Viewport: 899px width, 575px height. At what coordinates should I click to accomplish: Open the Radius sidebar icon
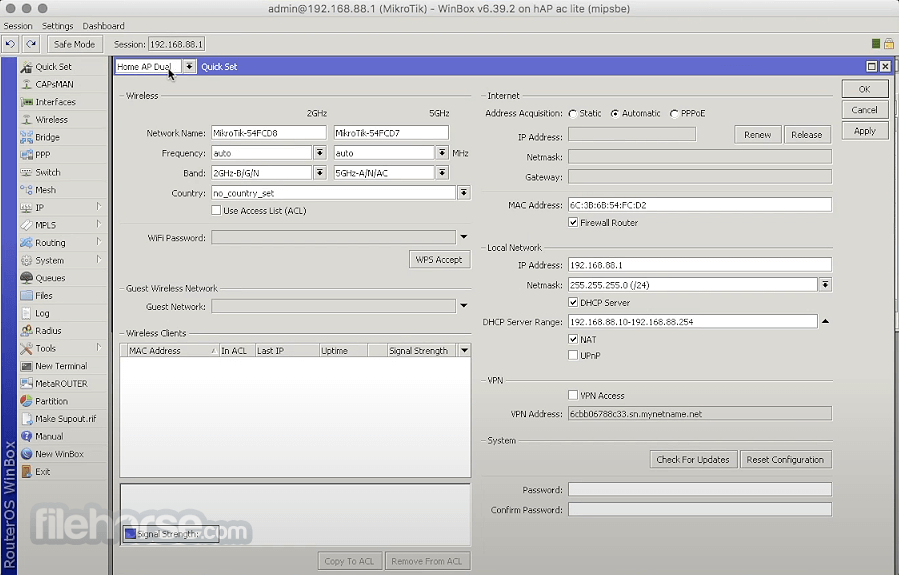click(26, 331)
